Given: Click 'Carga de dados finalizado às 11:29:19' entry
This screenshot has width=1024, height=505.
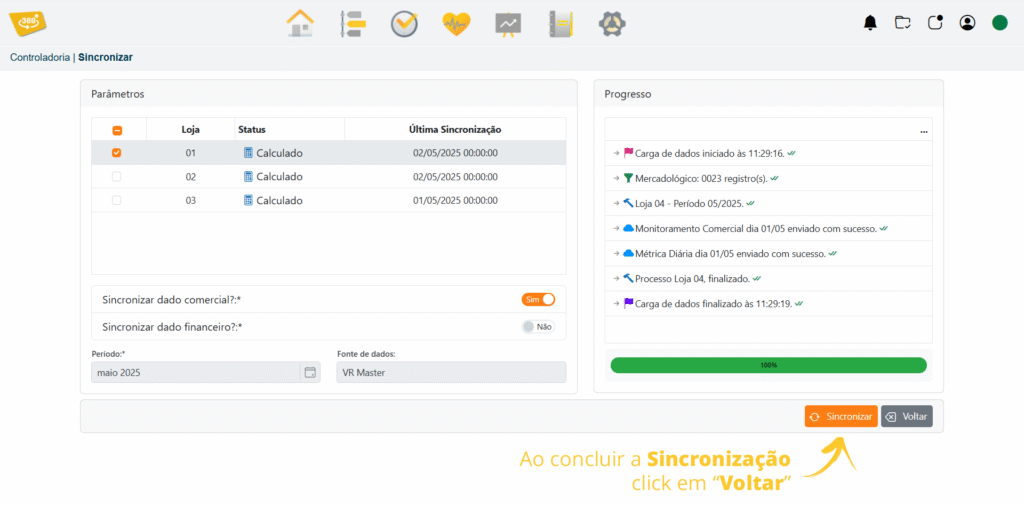Looking at the screenshot, I should coord(769,303).
